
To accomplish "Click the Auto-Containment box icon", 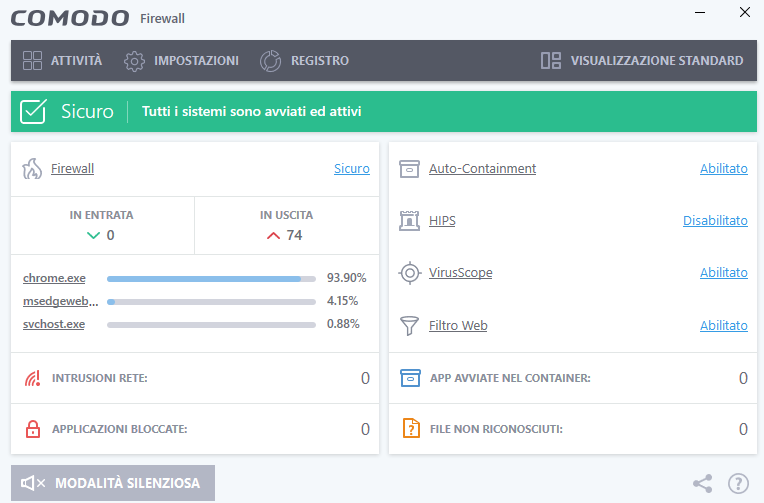I will pyautogui.click(x=409, y=169).
